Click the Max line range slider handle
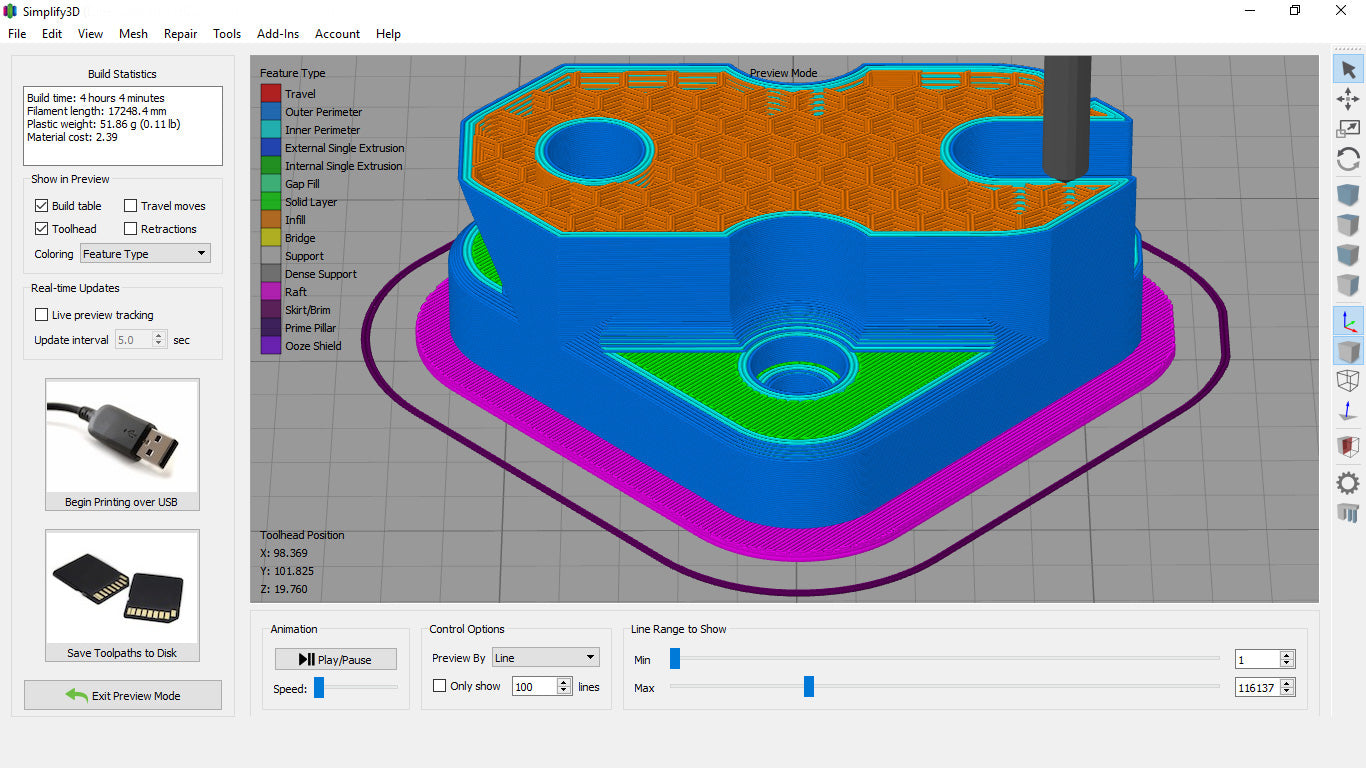 (809, 687)
